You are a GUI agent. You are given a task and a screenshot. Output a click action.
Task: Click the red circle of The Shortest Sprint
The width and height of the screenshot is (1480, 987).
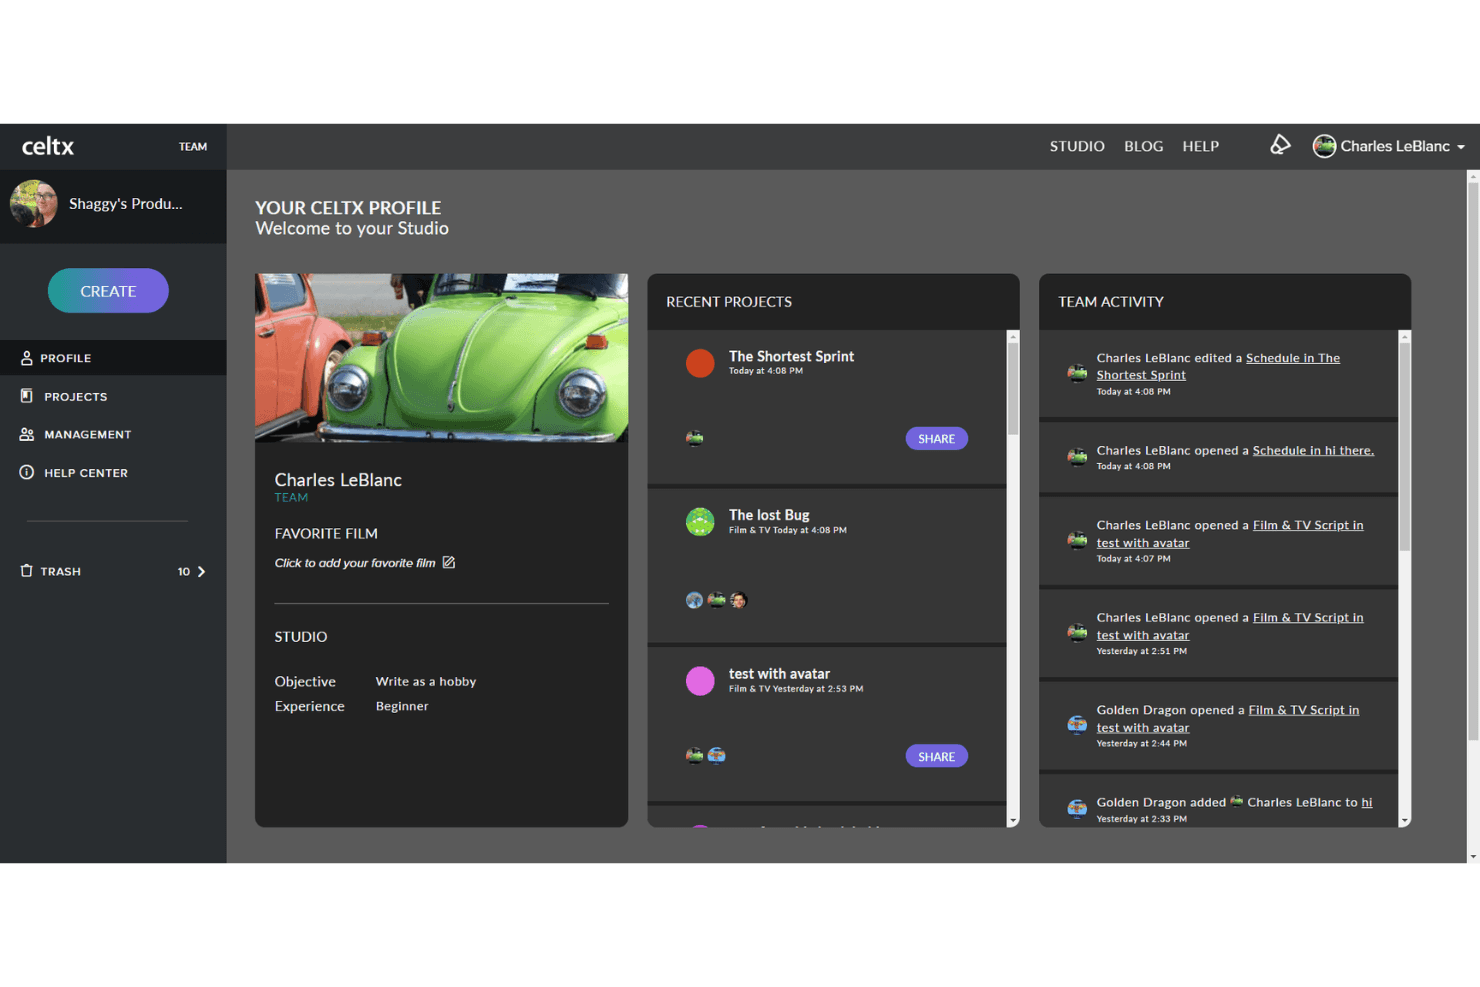(x=700, y=363)
